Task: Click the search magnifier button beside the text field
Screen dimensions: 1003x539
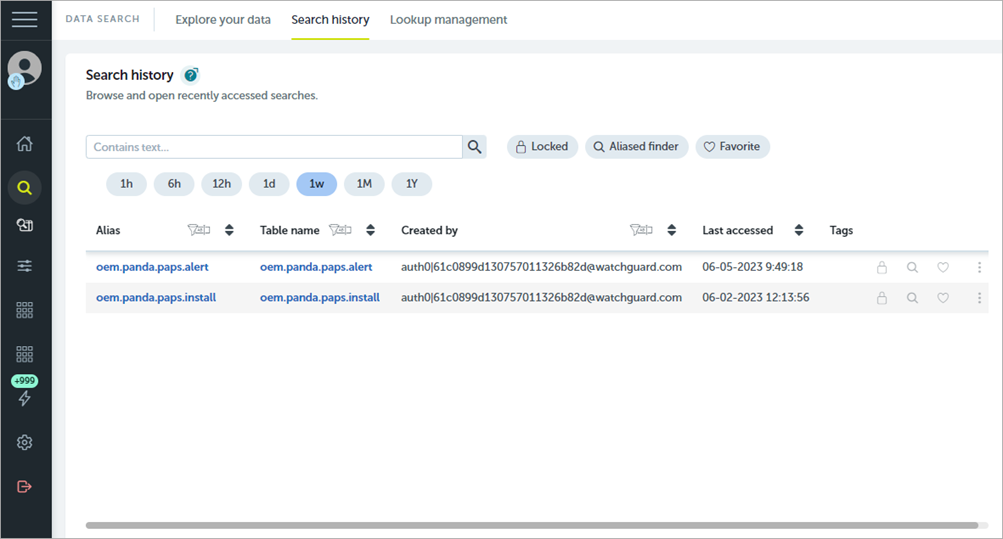Action: click(475, 147)
